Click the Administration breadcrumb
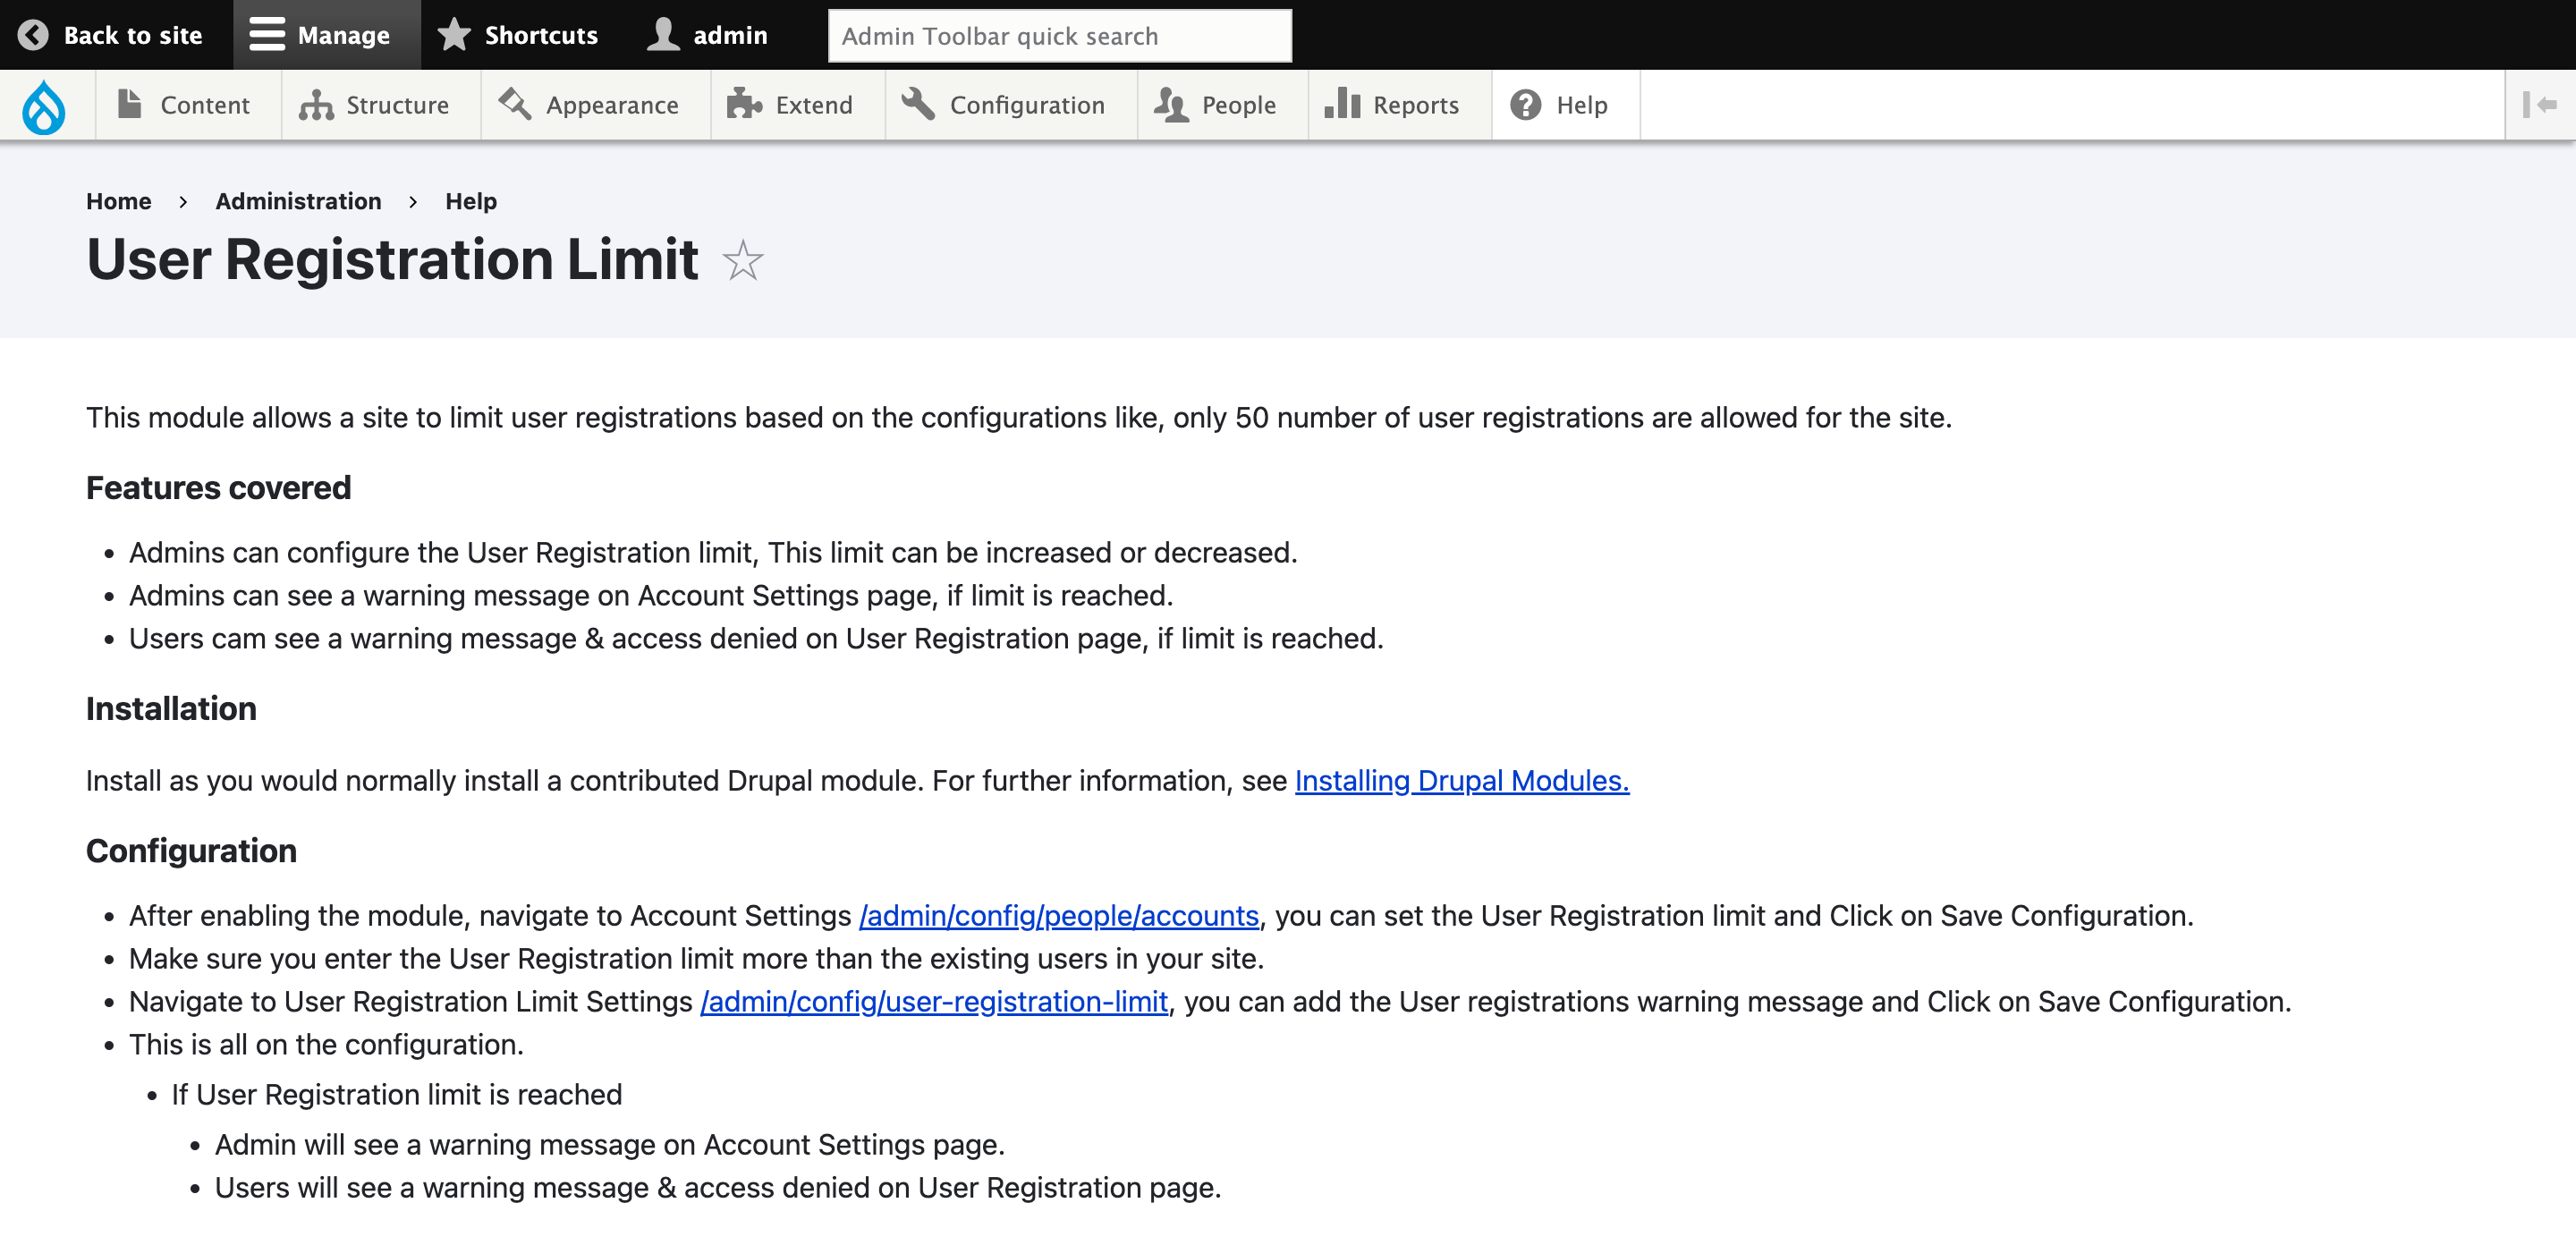 point(298,200)
